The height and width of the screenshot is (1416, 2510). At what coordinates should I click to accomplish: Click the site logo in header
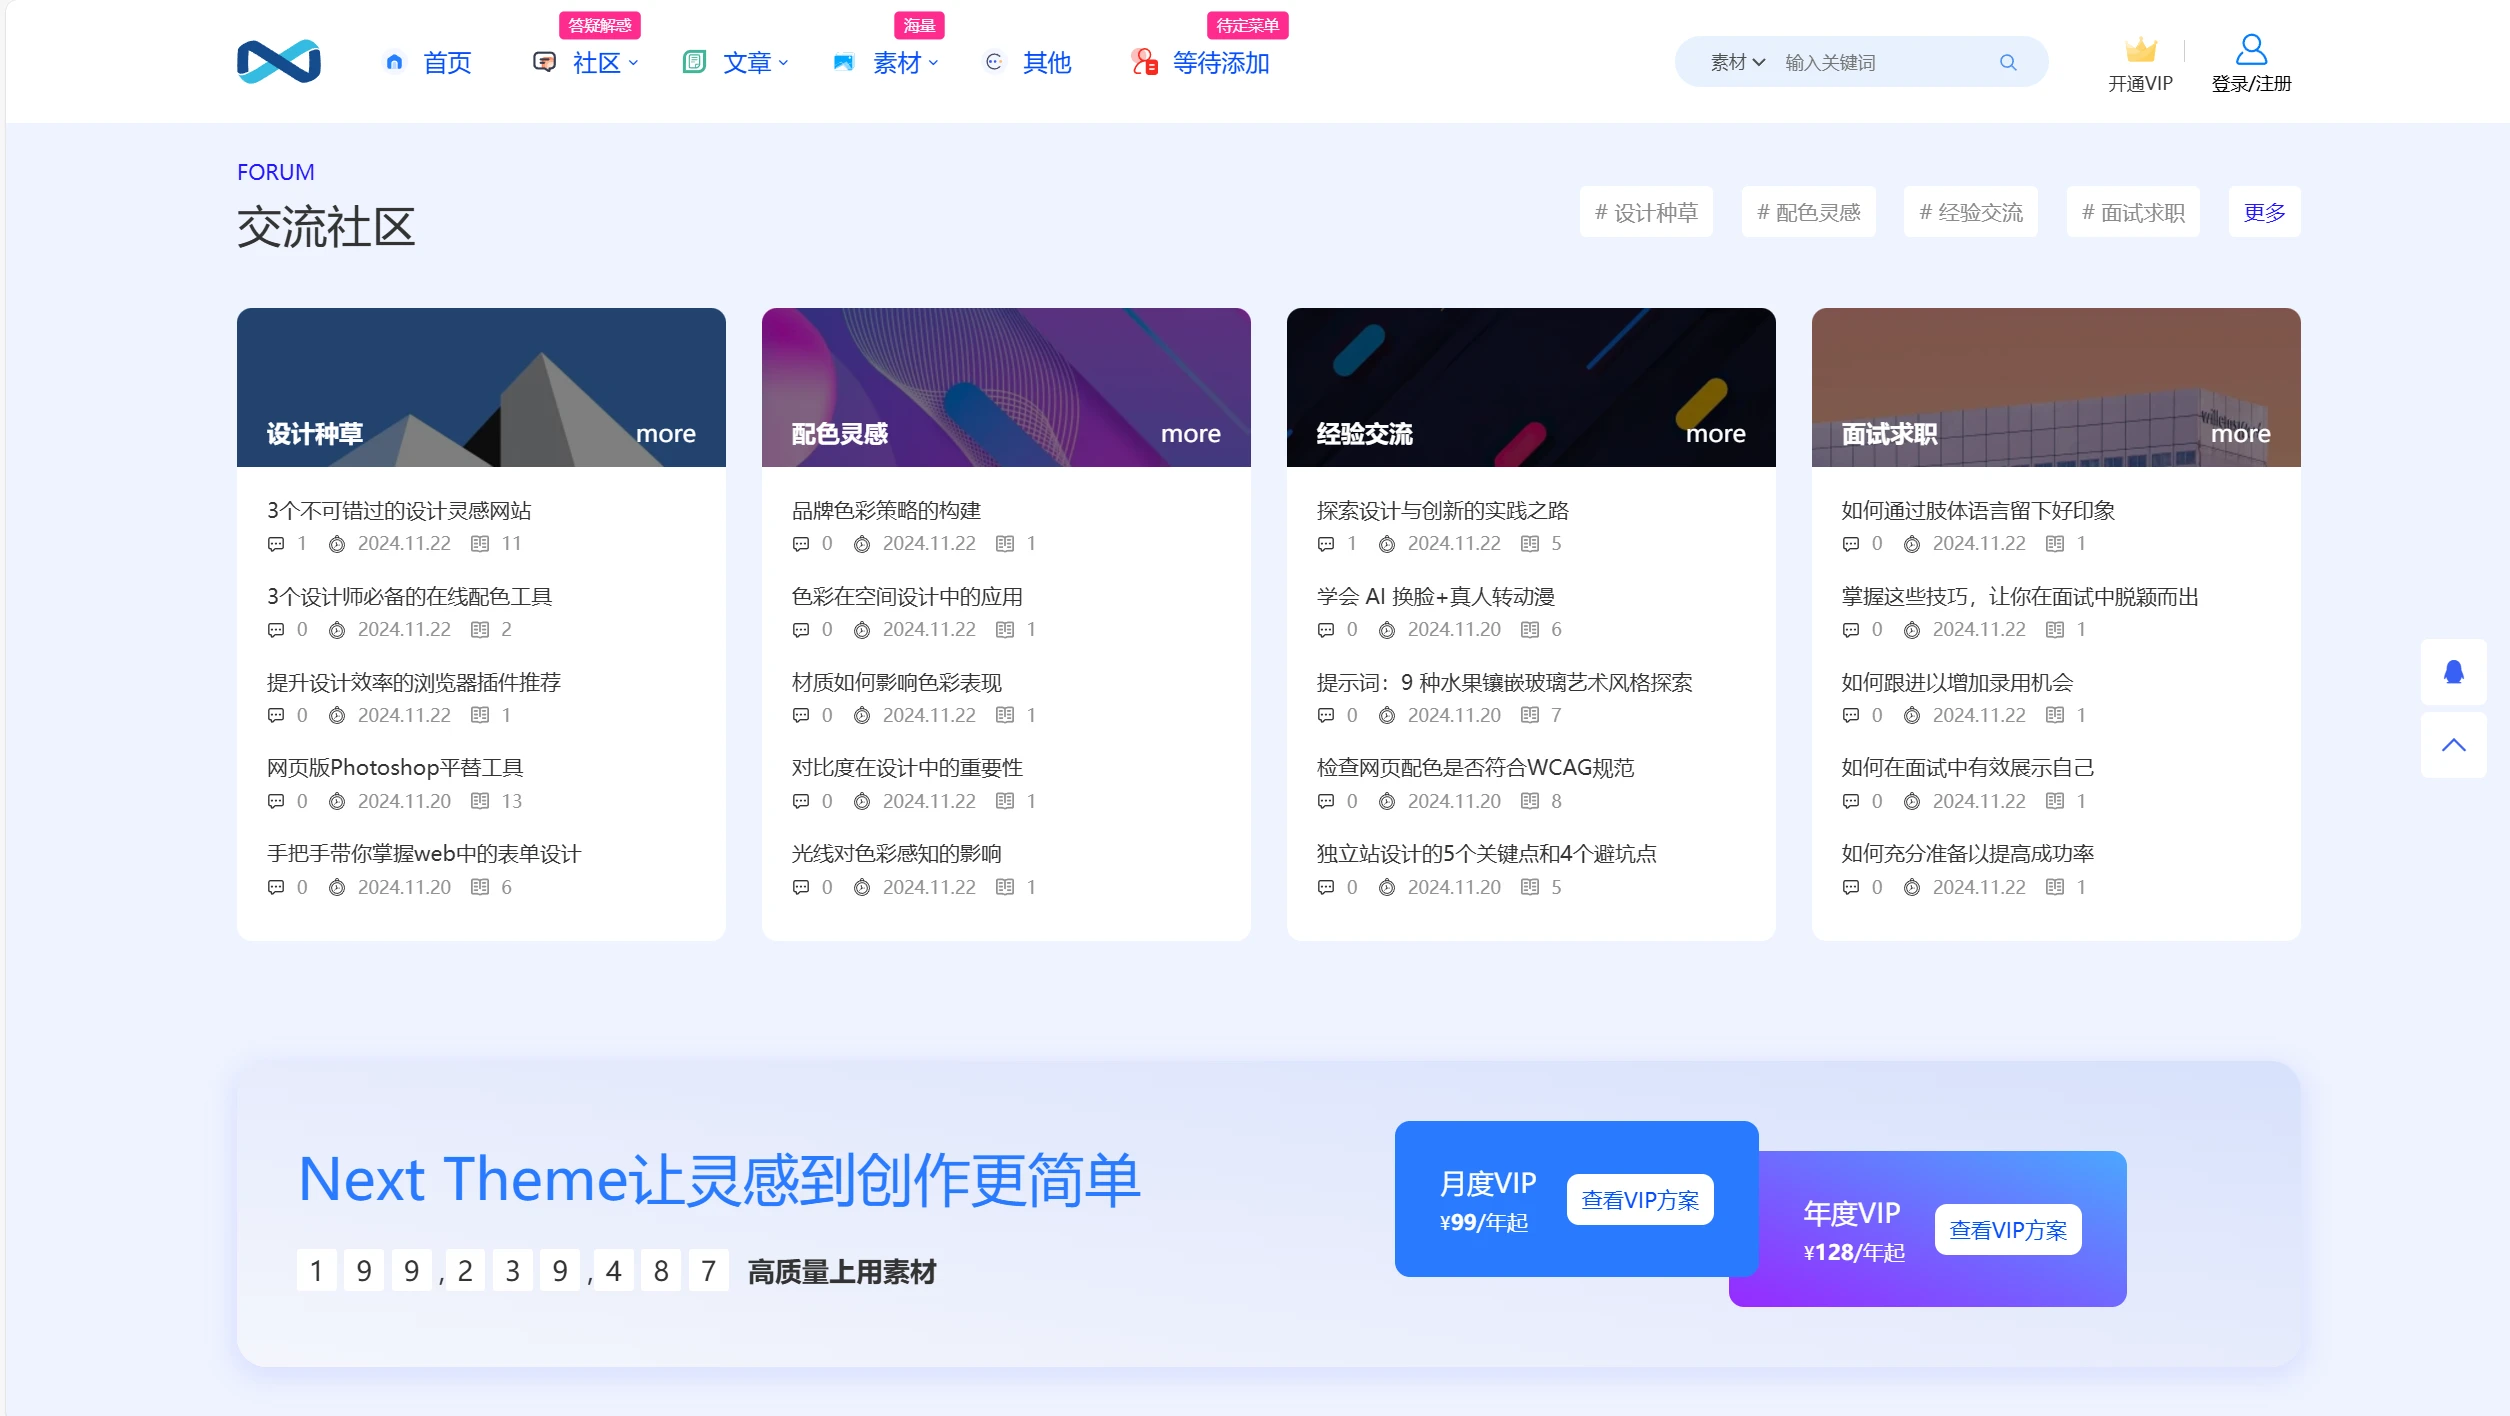coord(278,62)
